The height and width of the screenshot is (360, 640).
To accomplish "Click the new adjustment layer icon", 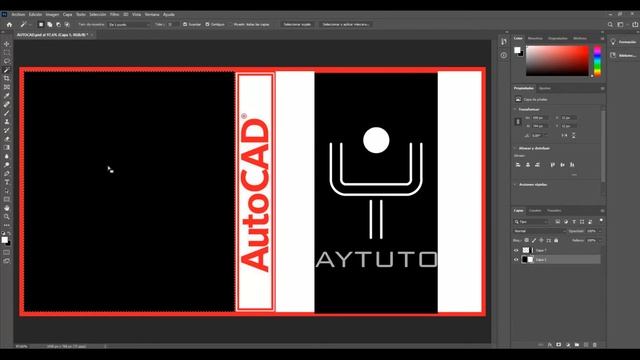I will (568, 345).
